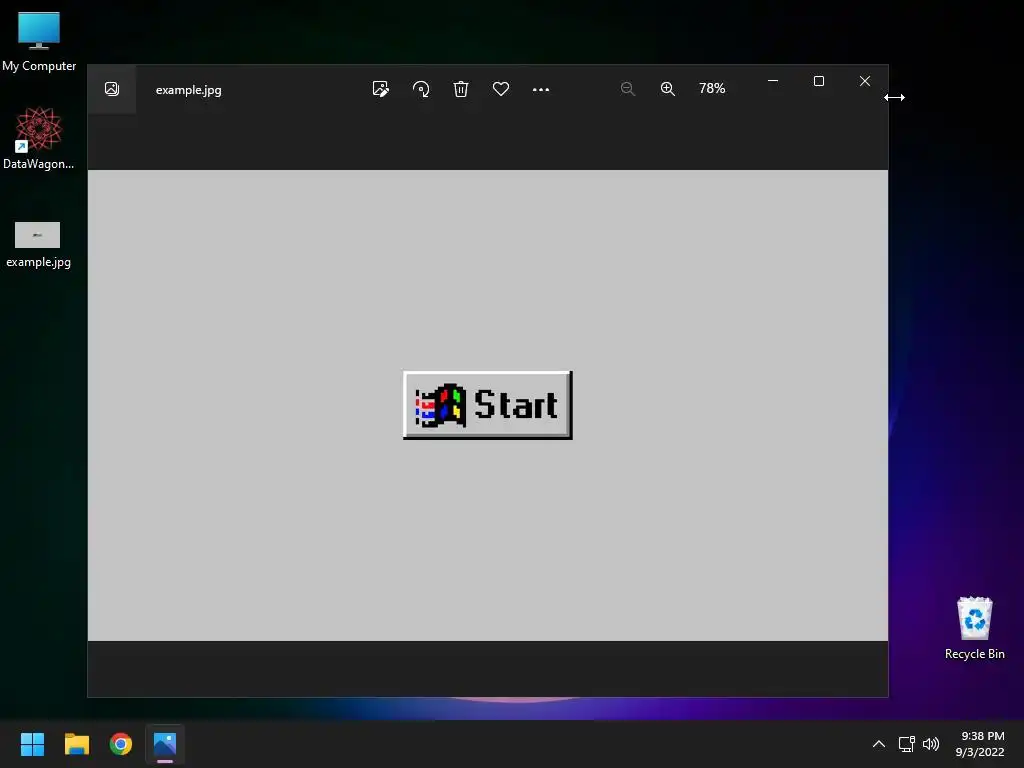Click the 78% zoom level value

[x=712, y=88]
